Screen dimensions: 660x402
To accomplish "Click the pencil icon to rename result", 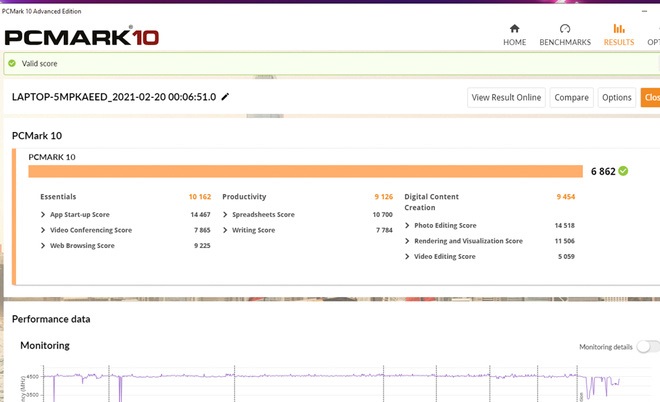I will pyautogui.click(x=225, y=97).
